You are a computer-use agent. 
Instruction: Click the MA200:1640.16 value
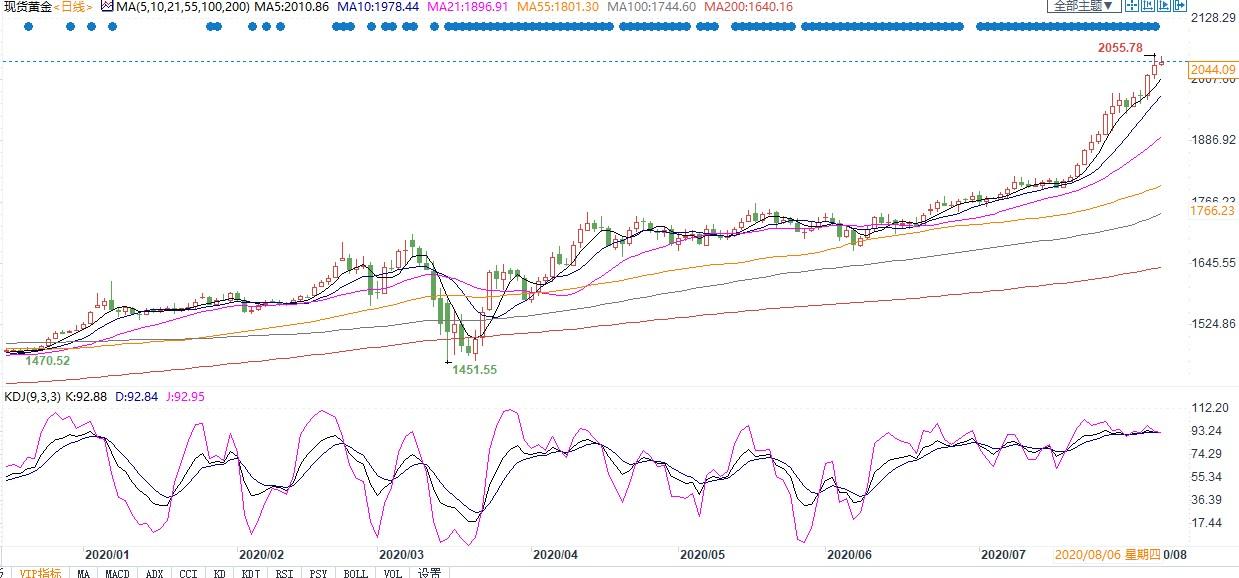coord(748,7)
